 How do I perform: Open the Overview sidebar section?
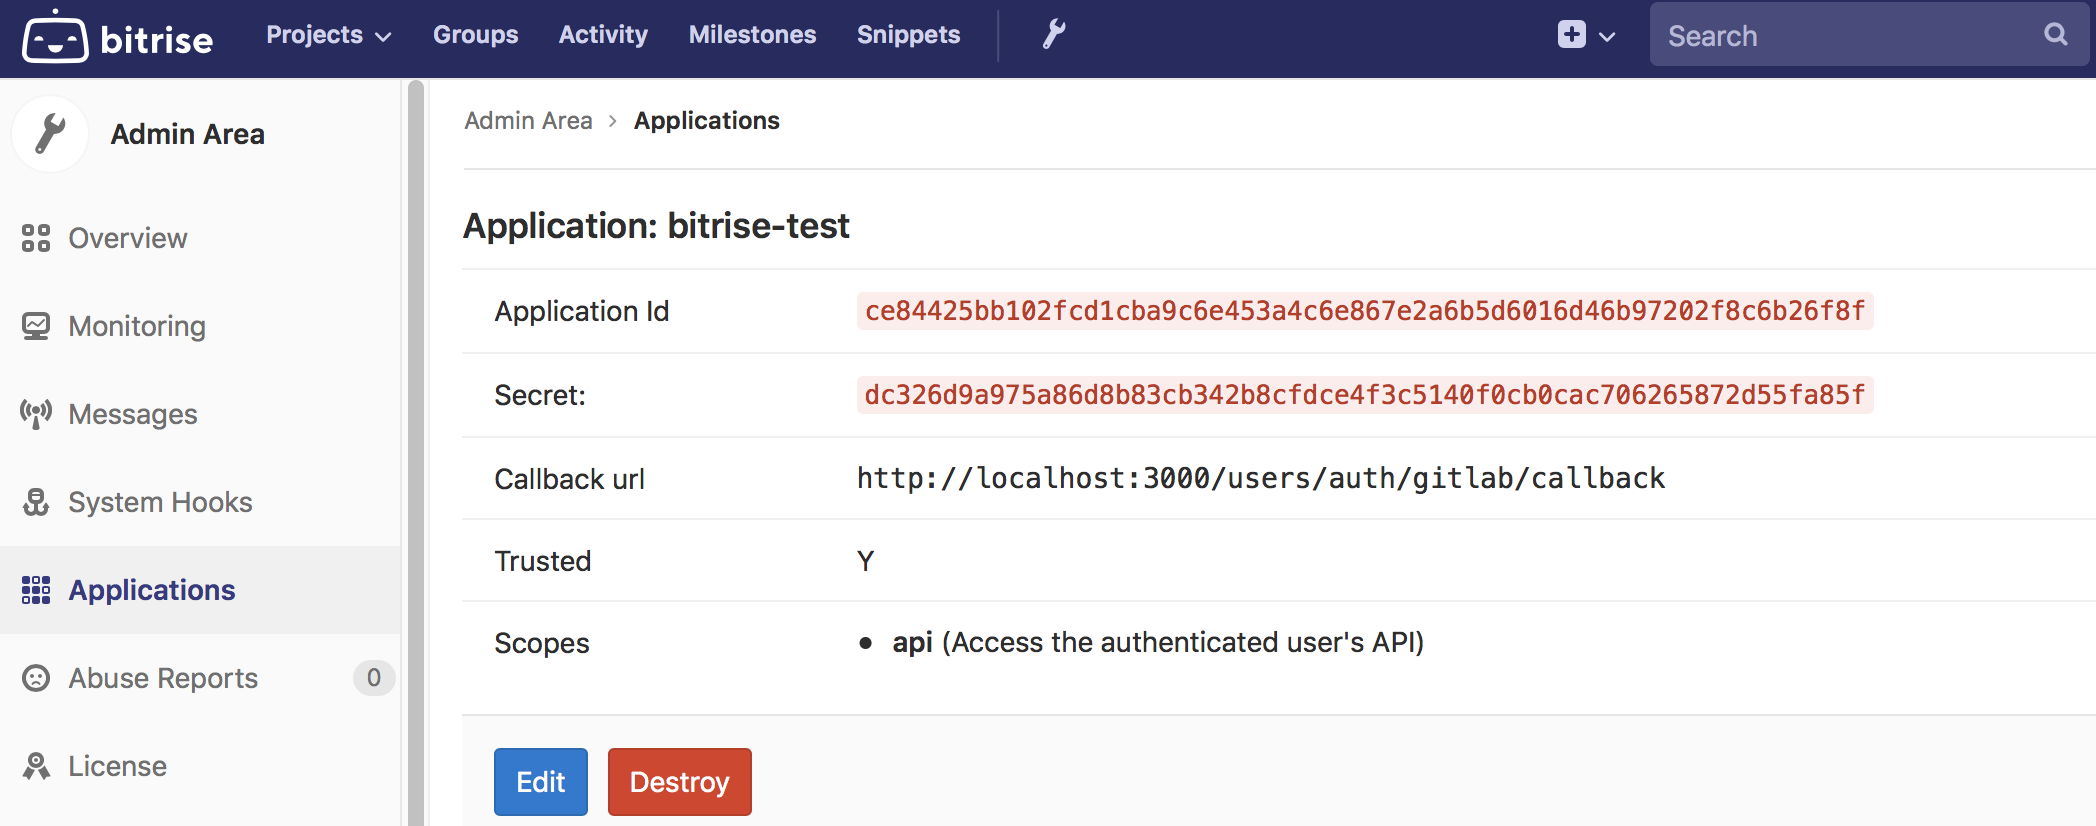[x=200, y=238]
